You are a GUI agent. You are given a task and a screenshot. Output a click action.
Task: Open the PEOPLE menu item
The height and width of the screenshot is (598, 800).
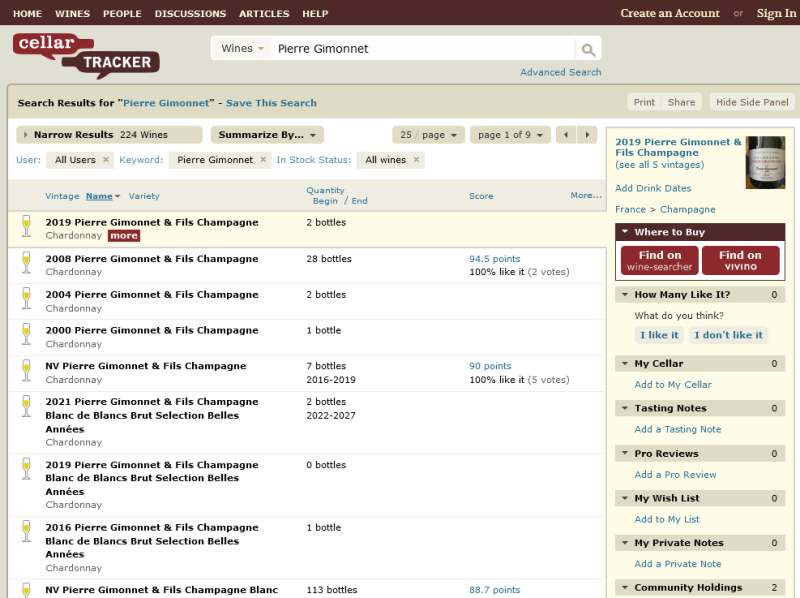coord(122,14)
